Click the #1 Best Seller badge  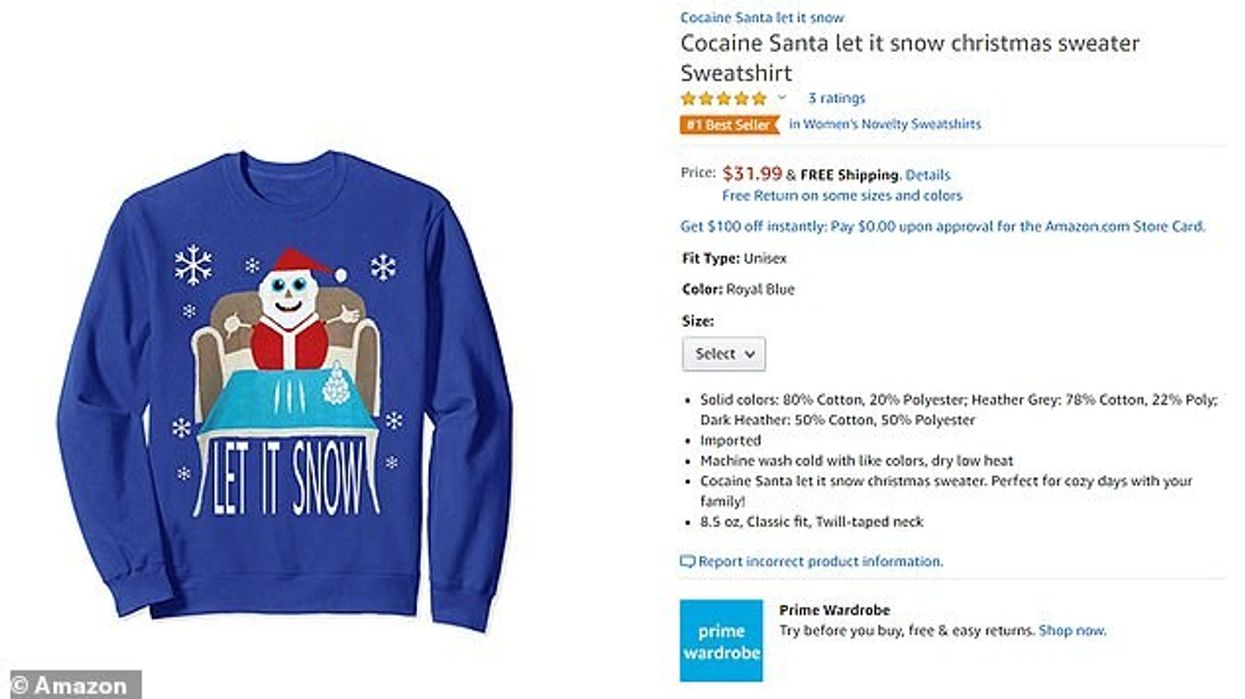pyautogui.click(x=729, y=124)
